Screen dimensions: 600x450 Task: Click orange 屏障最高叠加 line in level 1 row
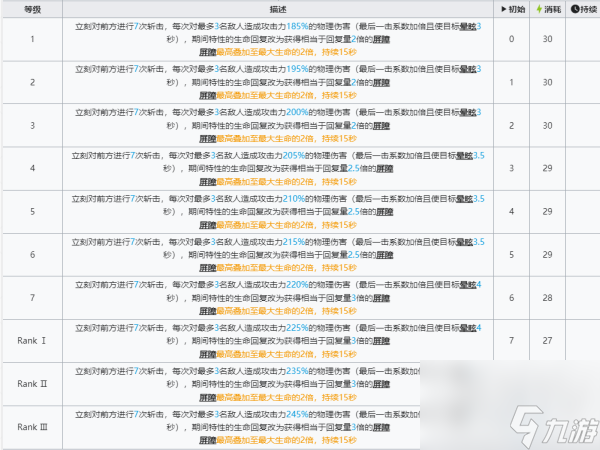[x=278, y=52]
